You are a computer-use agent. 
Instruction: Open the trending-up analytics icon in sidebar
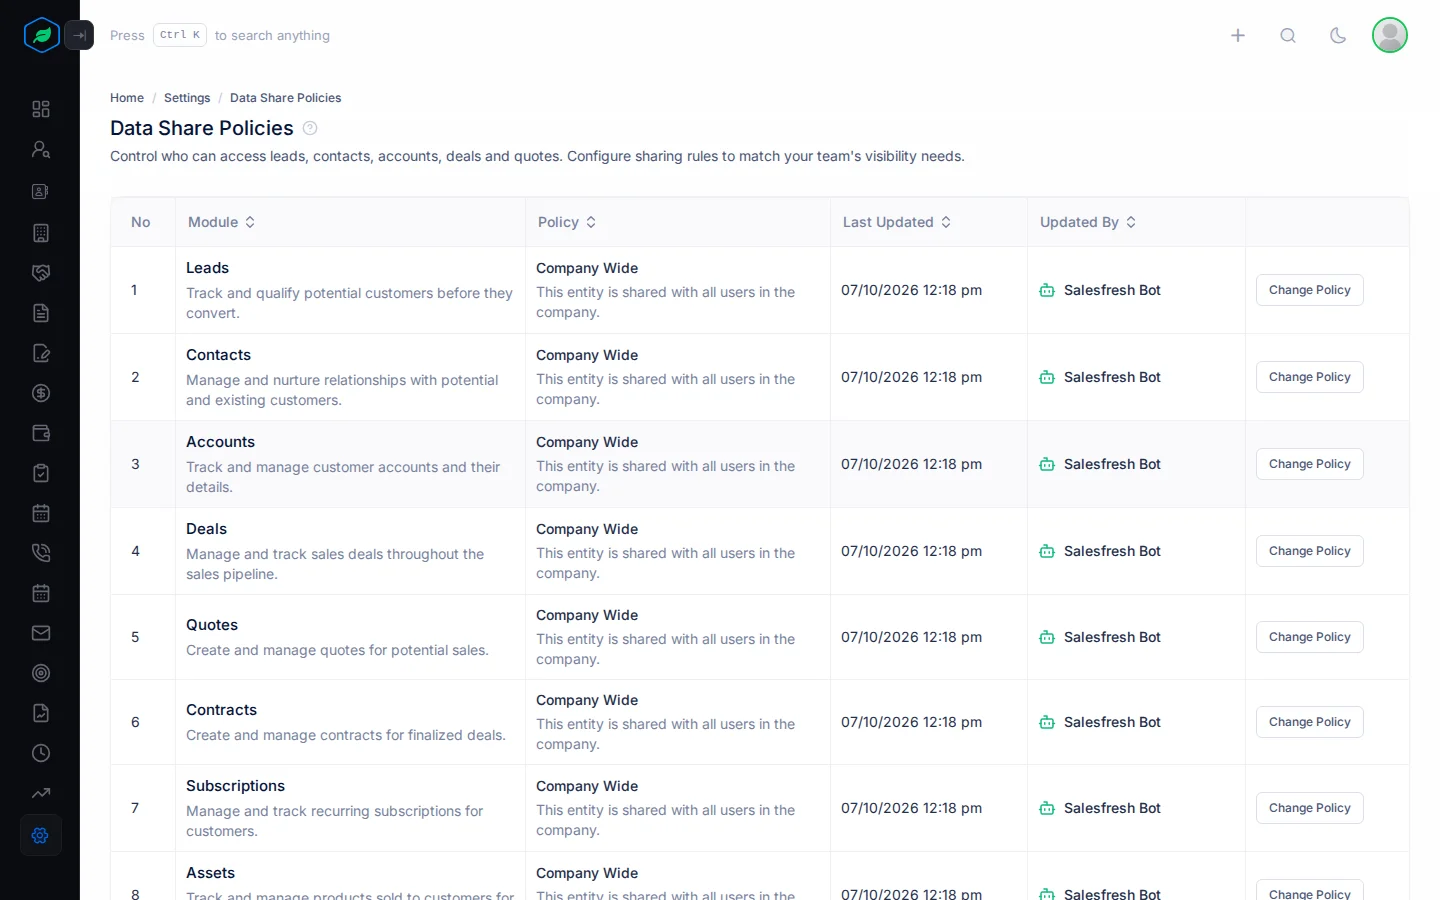41,793
